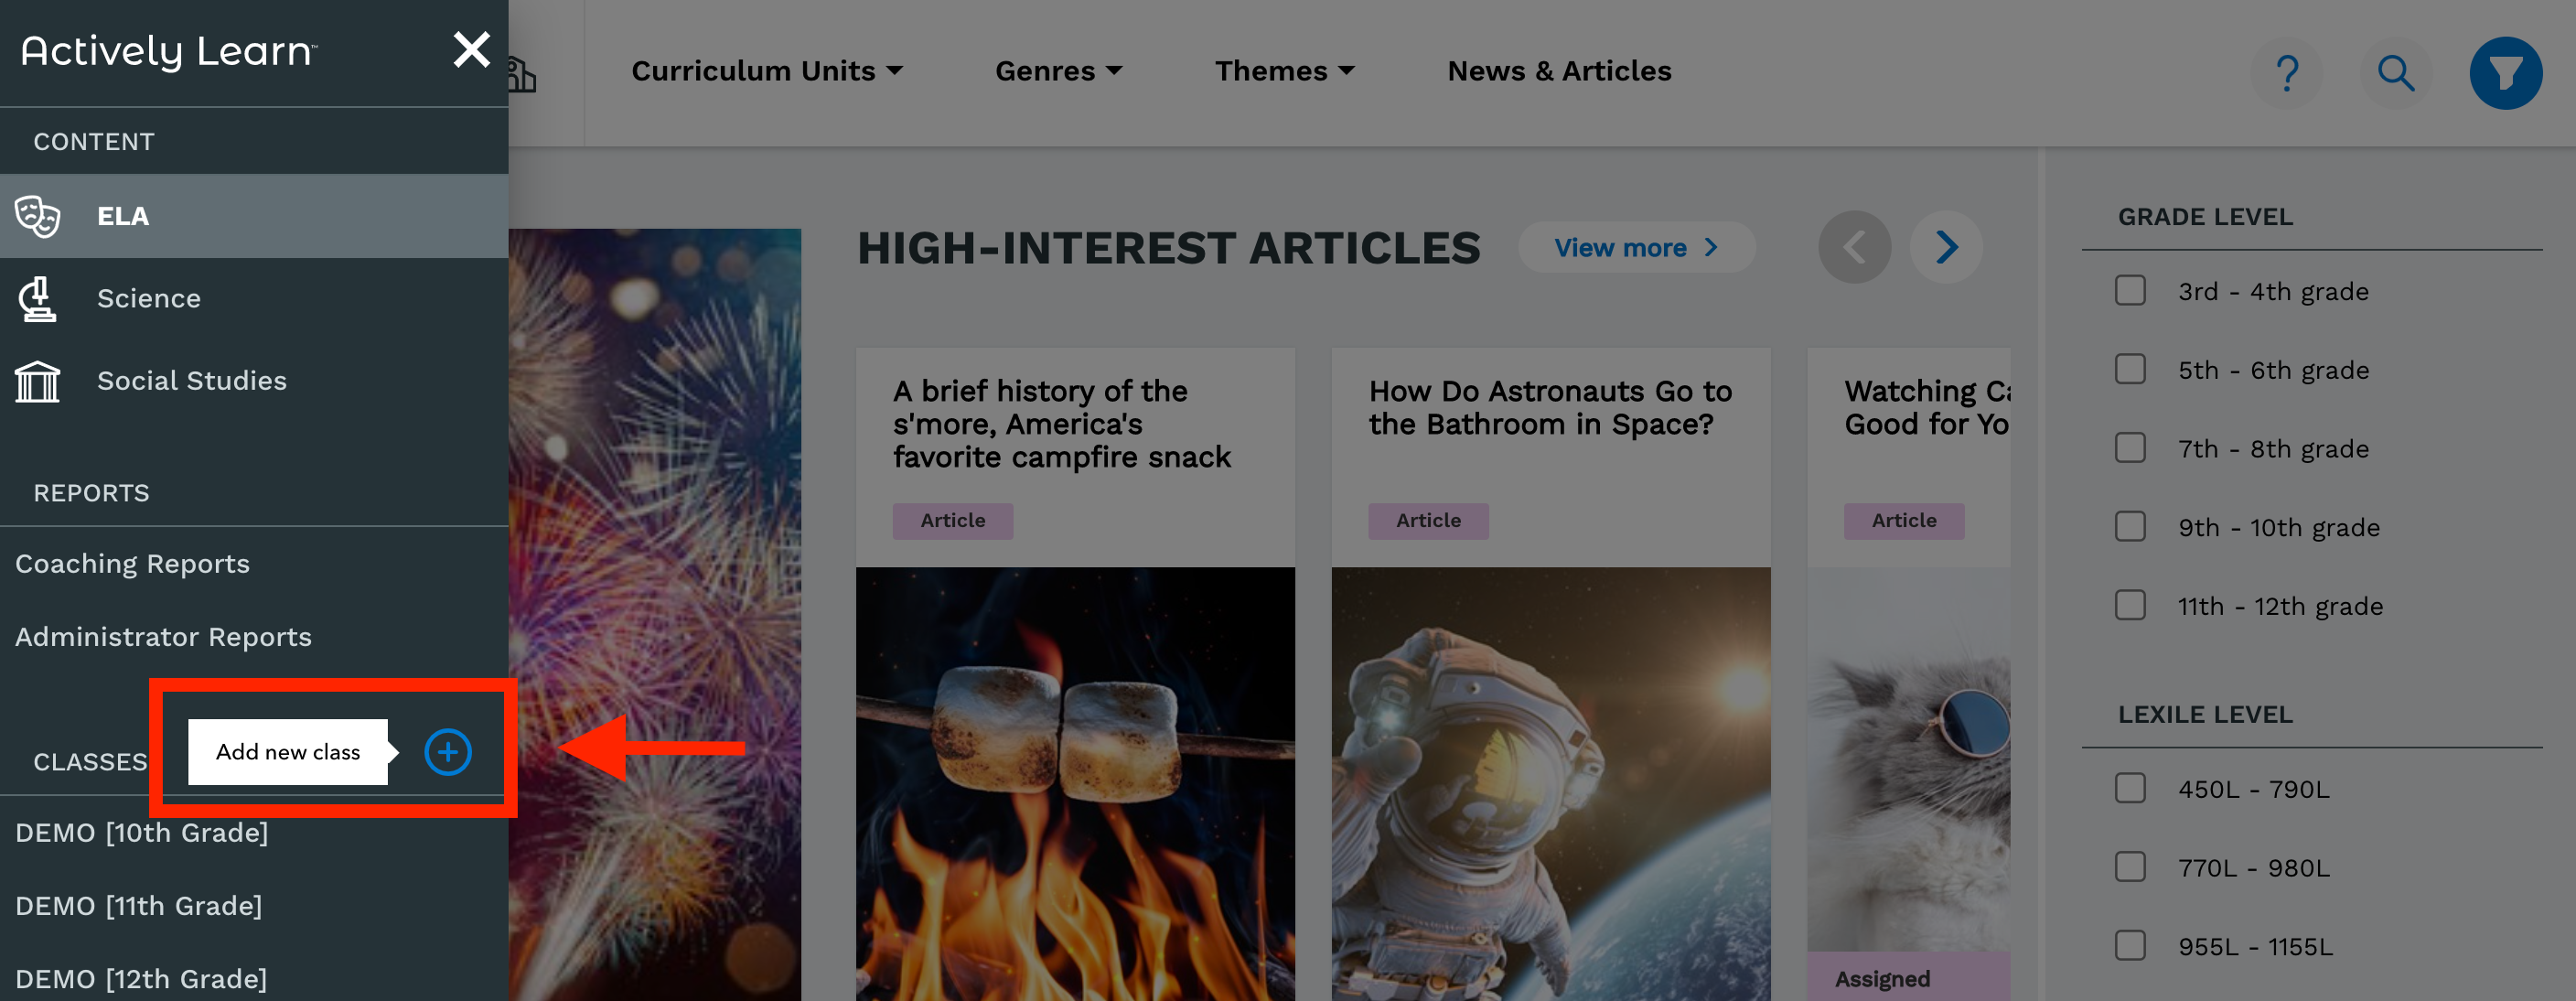Image resolution: width=2576 pixels, height=1001 pixels.
Task: Click the user profile avatar icon
Action: 2507,72
